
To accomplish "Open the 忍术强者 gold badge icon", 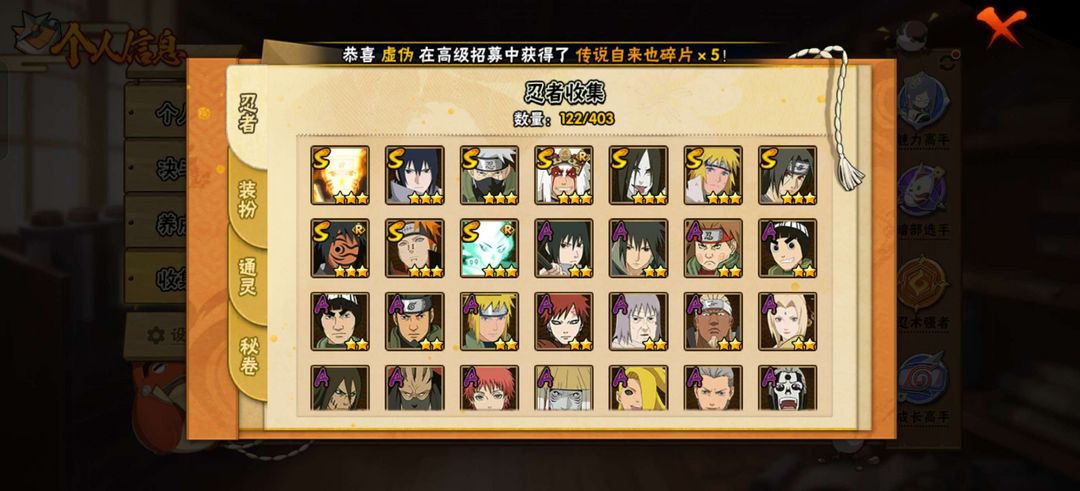I will point(923,284).
